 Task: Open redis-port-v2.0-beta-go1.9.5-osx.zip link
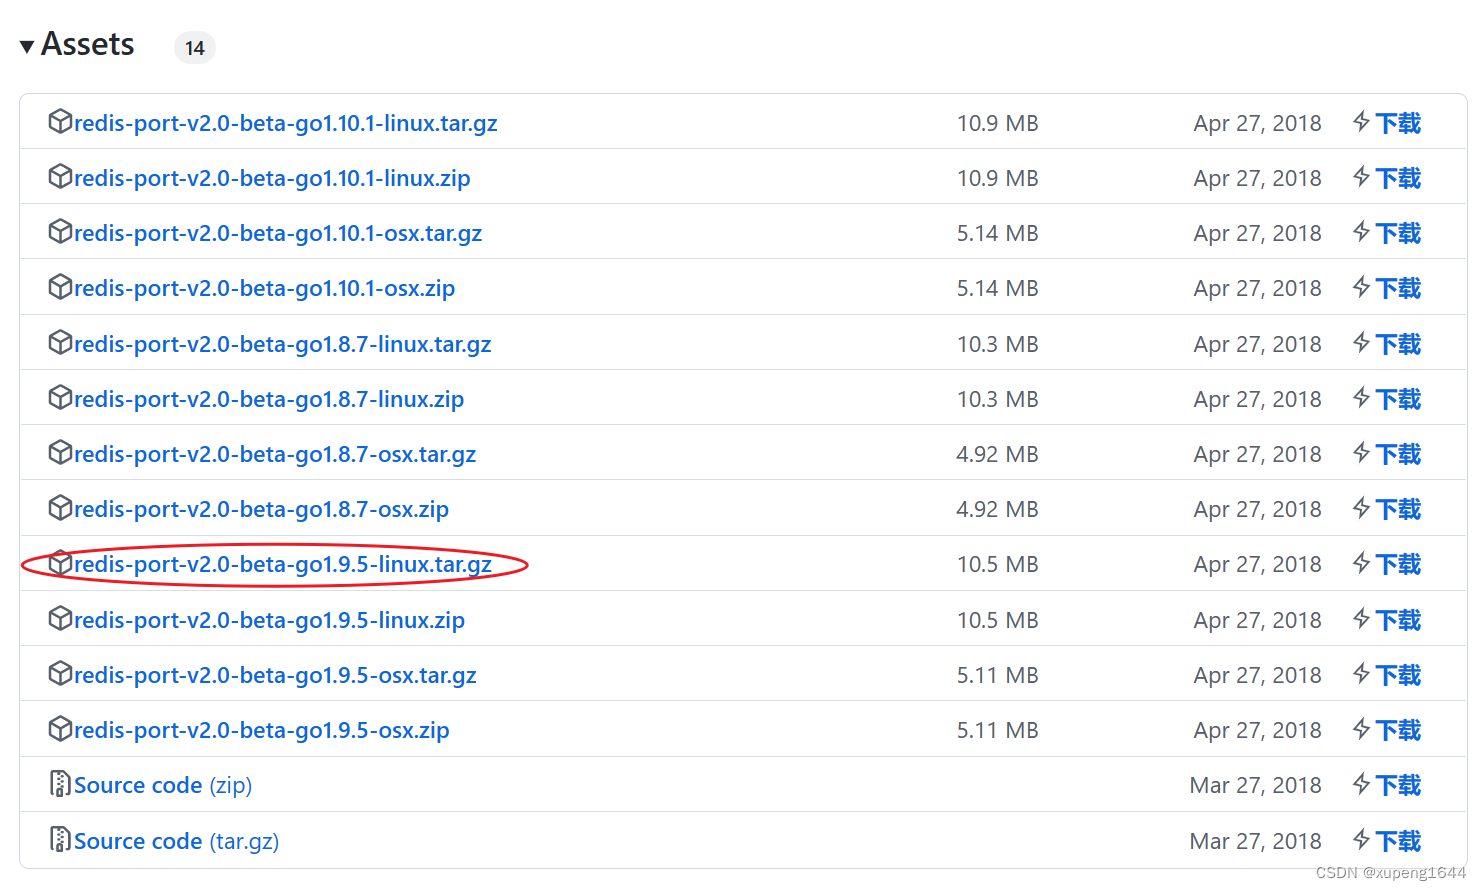click(262, 730)
